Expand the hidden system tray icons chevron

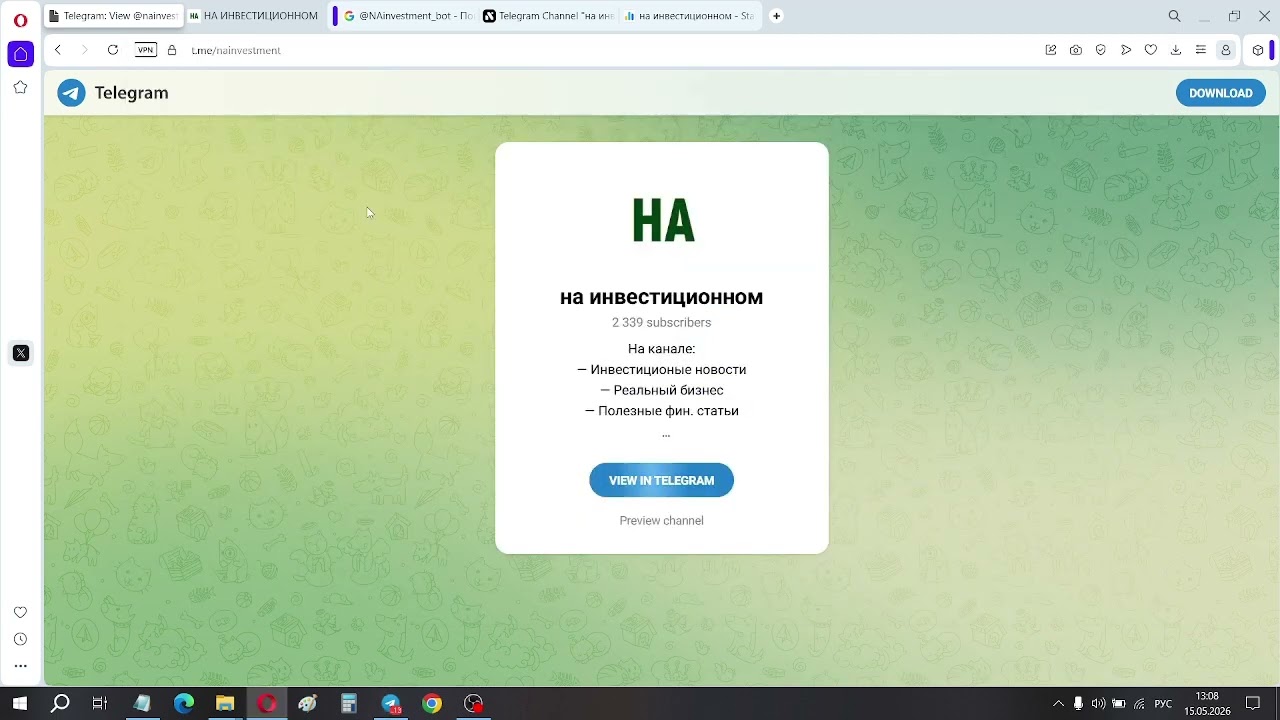pos(1058,704)
